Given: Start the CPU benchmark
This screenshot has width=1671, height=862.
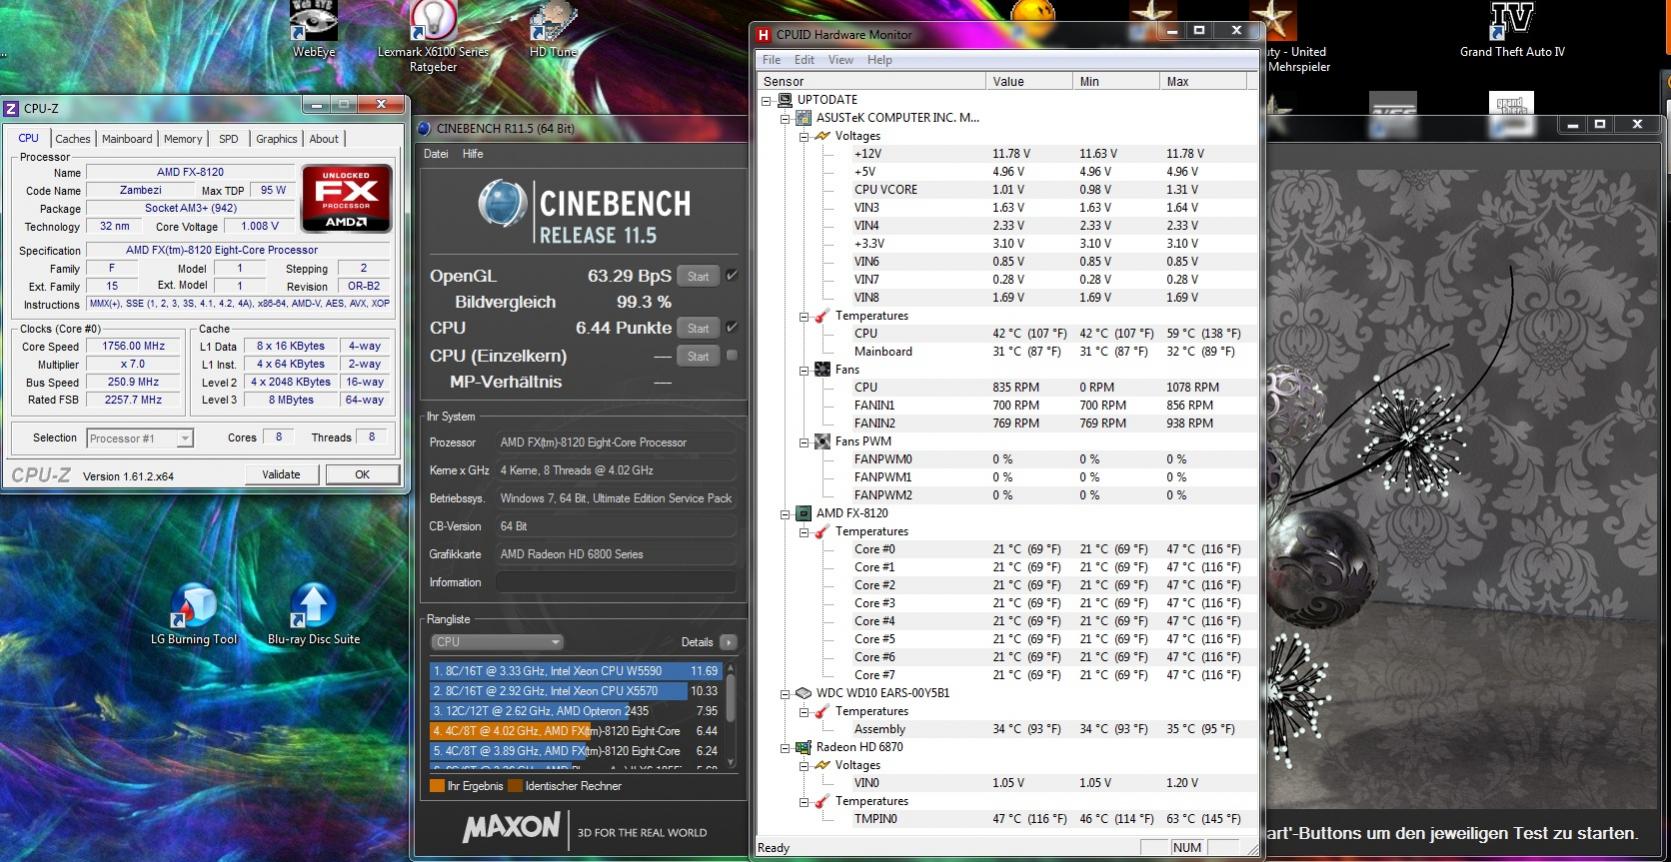Looking at the screenshot, I should point(698,328).
